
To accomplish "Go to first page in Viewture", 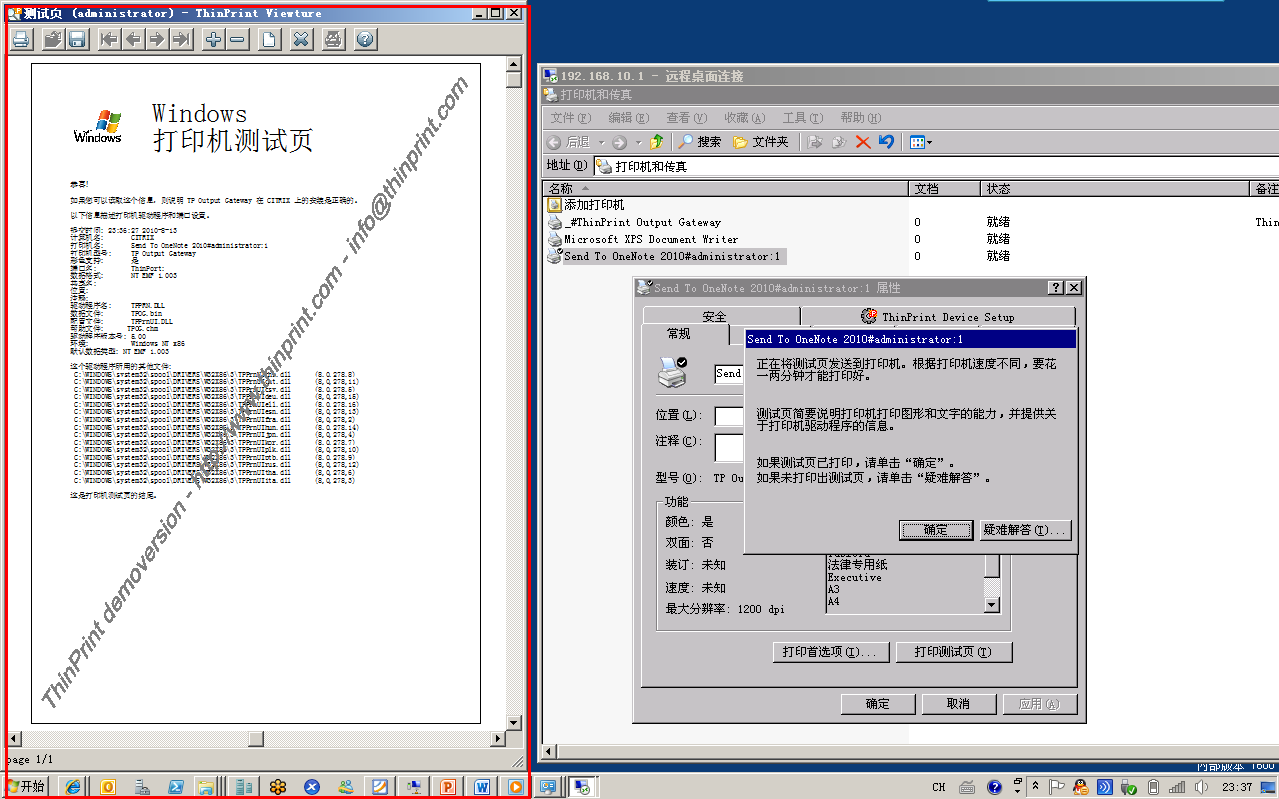I will tap(109, 39).
